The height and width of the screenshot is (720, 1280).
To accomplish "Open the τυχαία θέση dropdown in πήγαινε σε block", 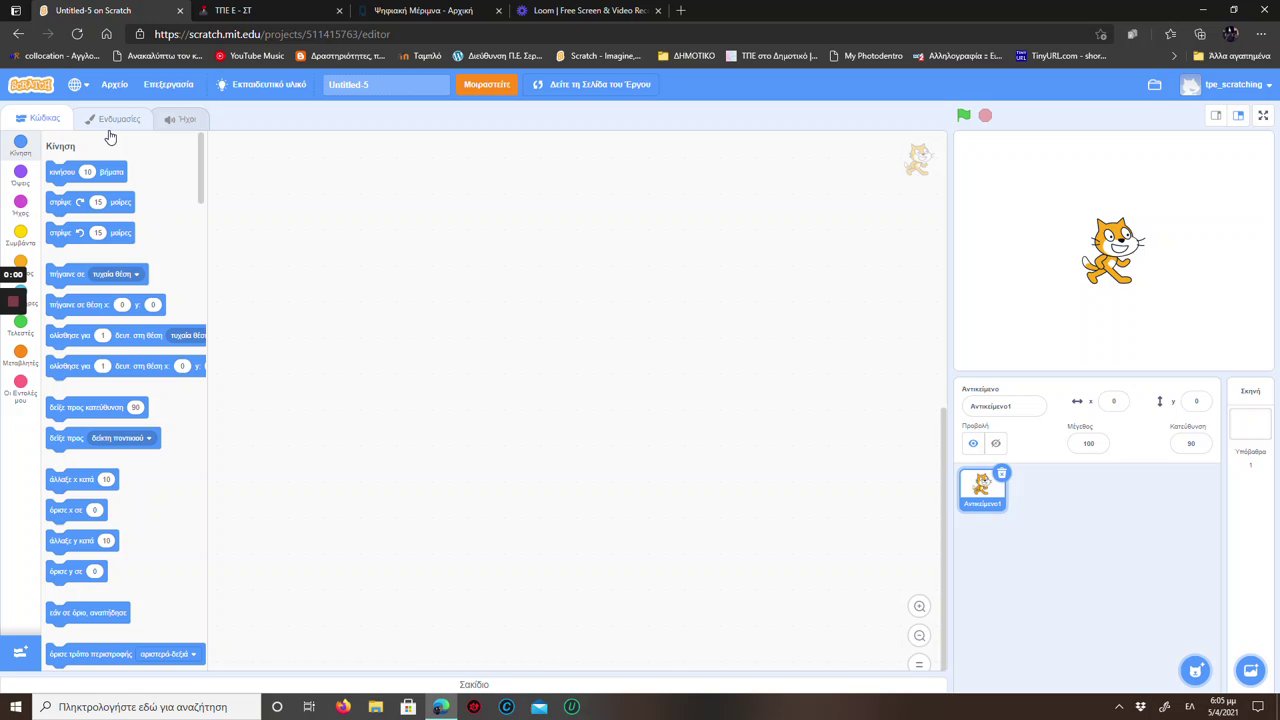I will (116, 274).
